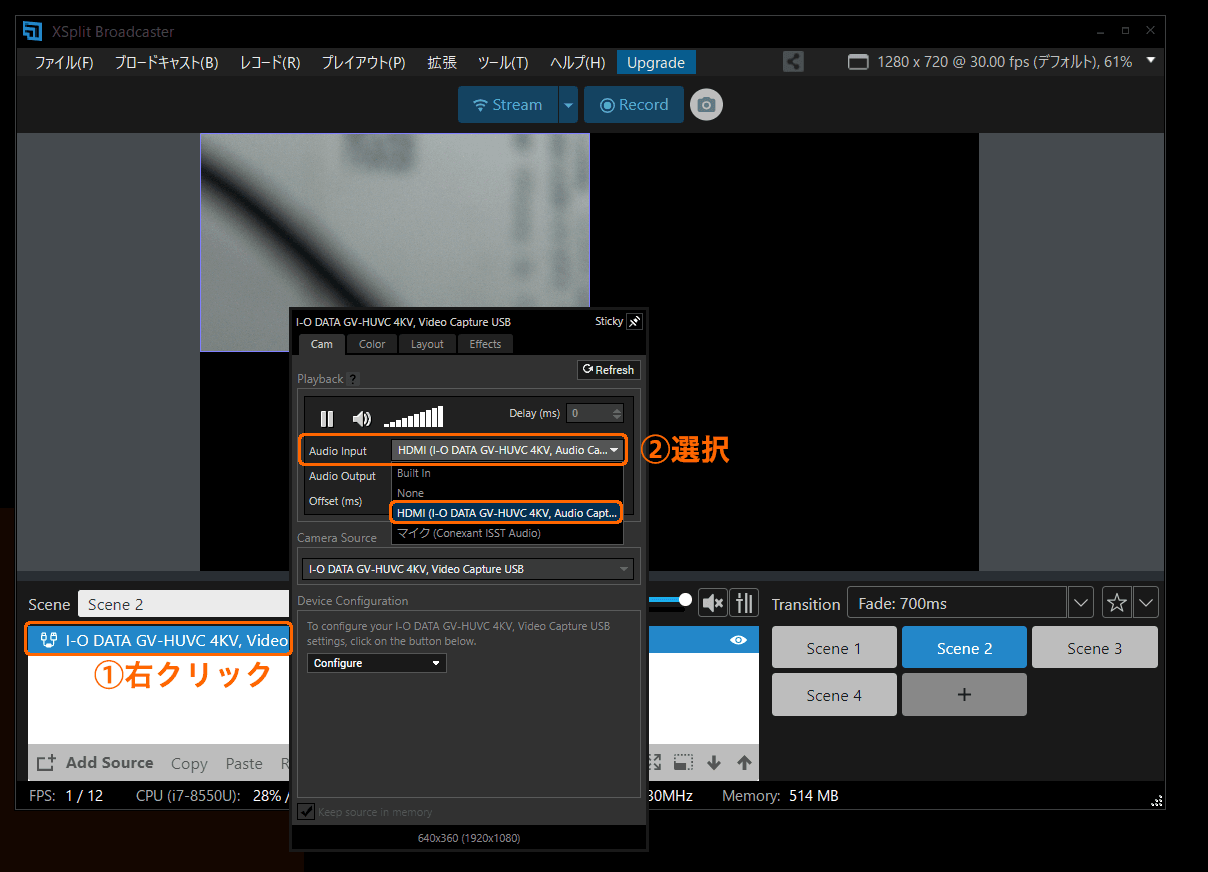The width and height of the screenshot is (1208, 872).
Task: Switch to the Effects tab
Action: [x=485, y=344]
